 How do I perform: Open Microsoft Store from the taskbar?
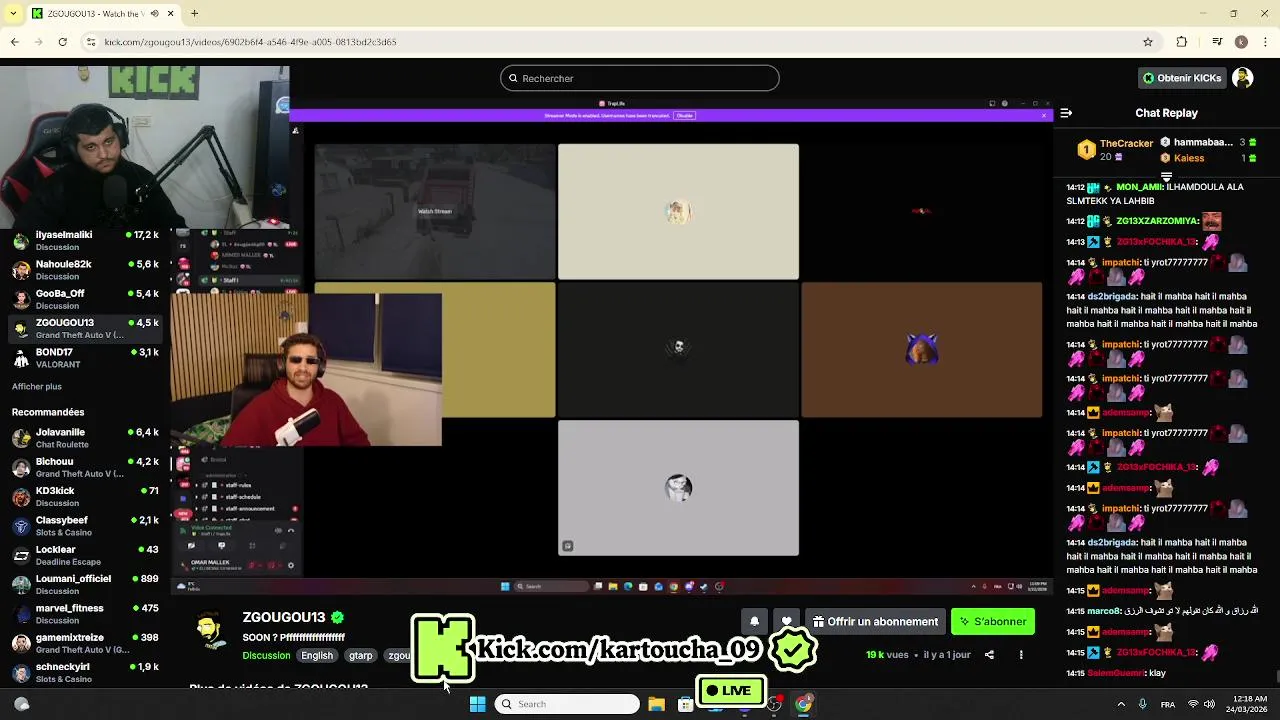685,704
